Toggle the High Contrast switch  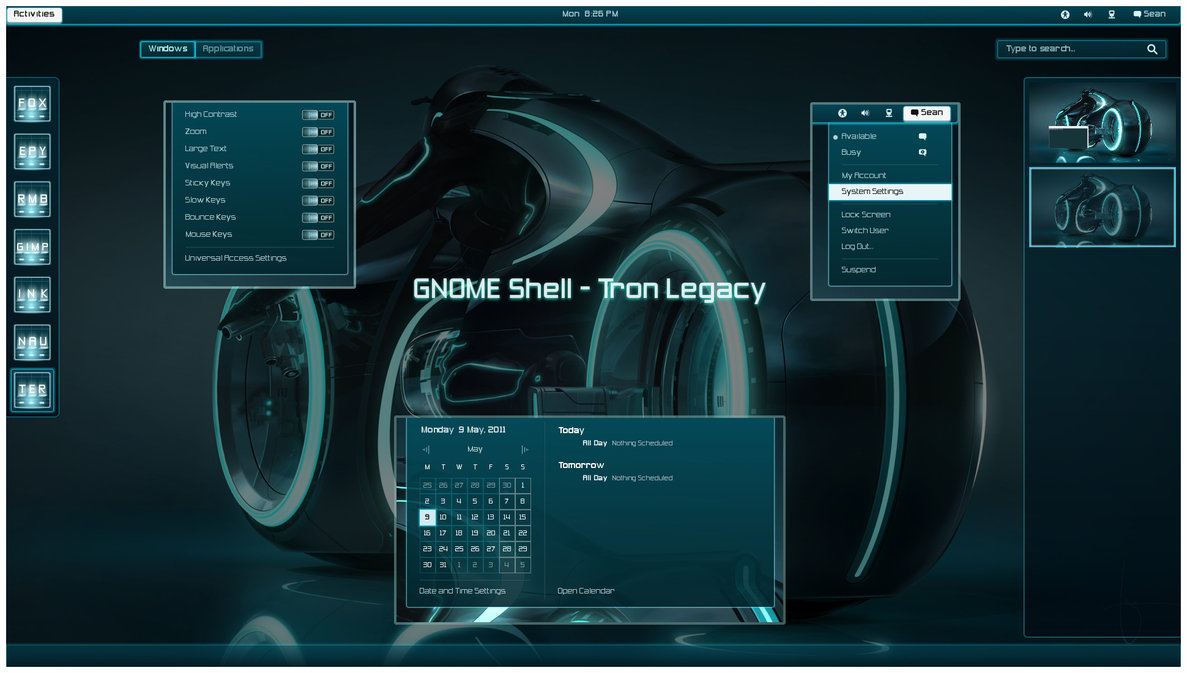pos(318,115)
